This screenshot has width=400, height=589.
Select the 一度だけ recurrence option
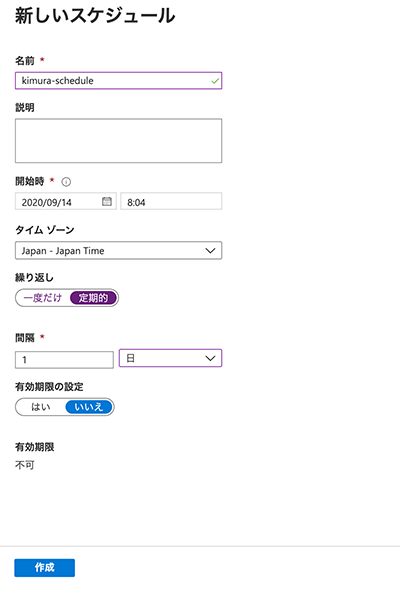pos(42,298)
